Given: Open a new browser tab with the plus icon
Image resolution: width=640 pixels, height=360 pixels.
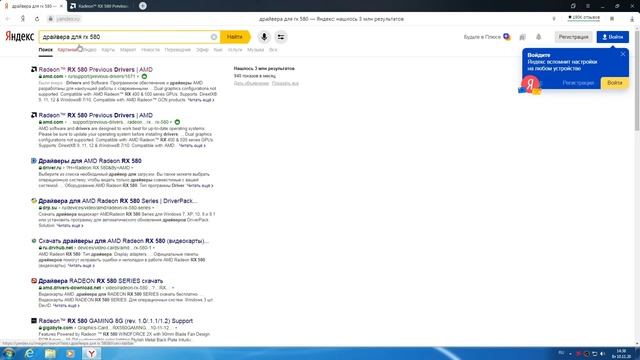Looking at the screenshot, I should 142,6.
